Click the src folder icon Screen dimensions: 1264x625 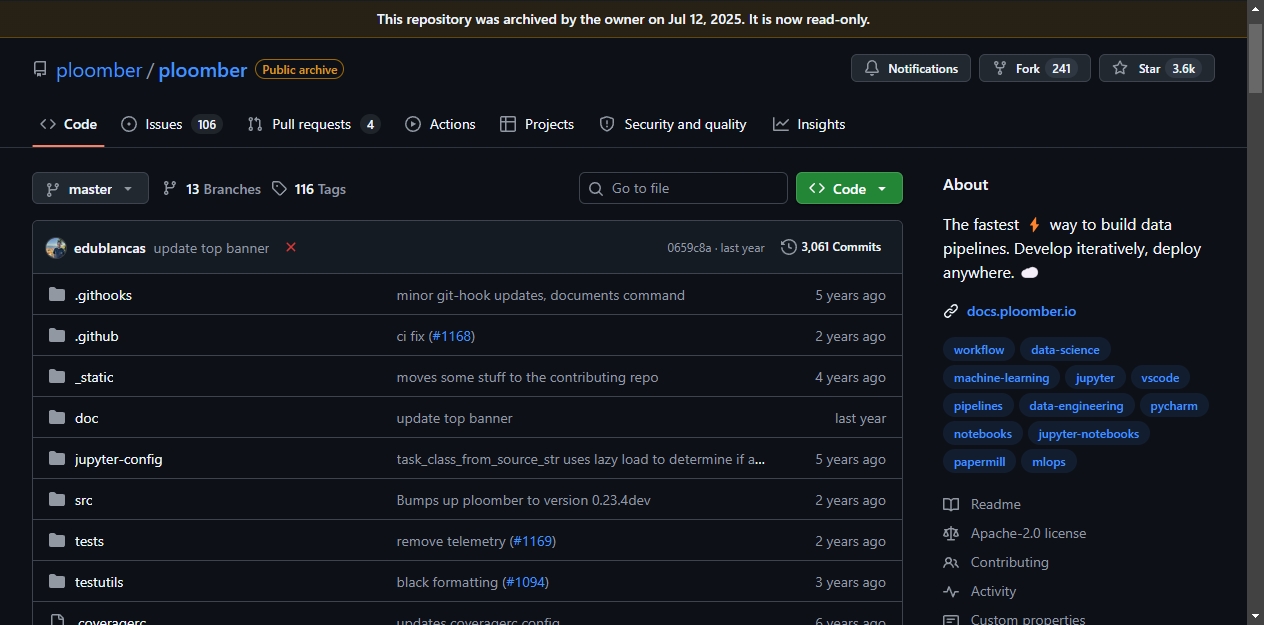pos(57,500)
